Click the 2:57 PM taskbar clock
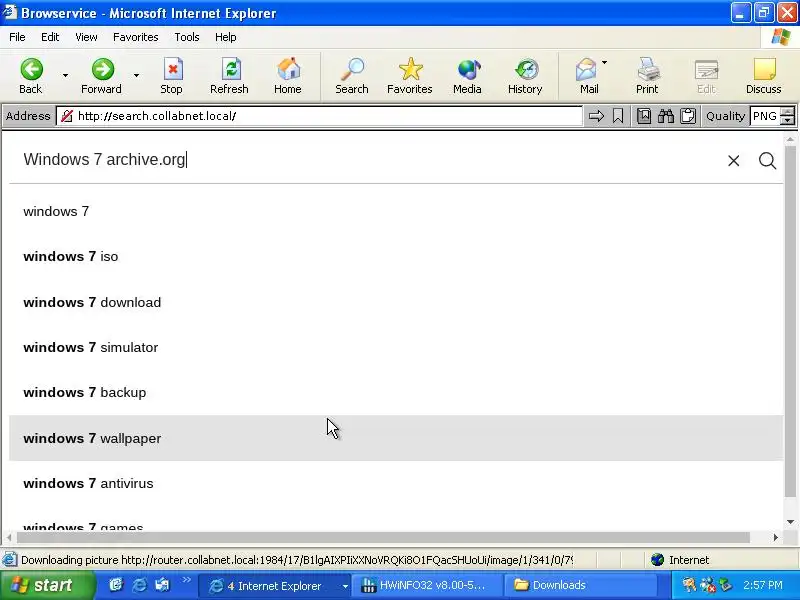Image resolution: width=800 pixels, height=600 pixels. pyautogui.click(x=763, y=585)
